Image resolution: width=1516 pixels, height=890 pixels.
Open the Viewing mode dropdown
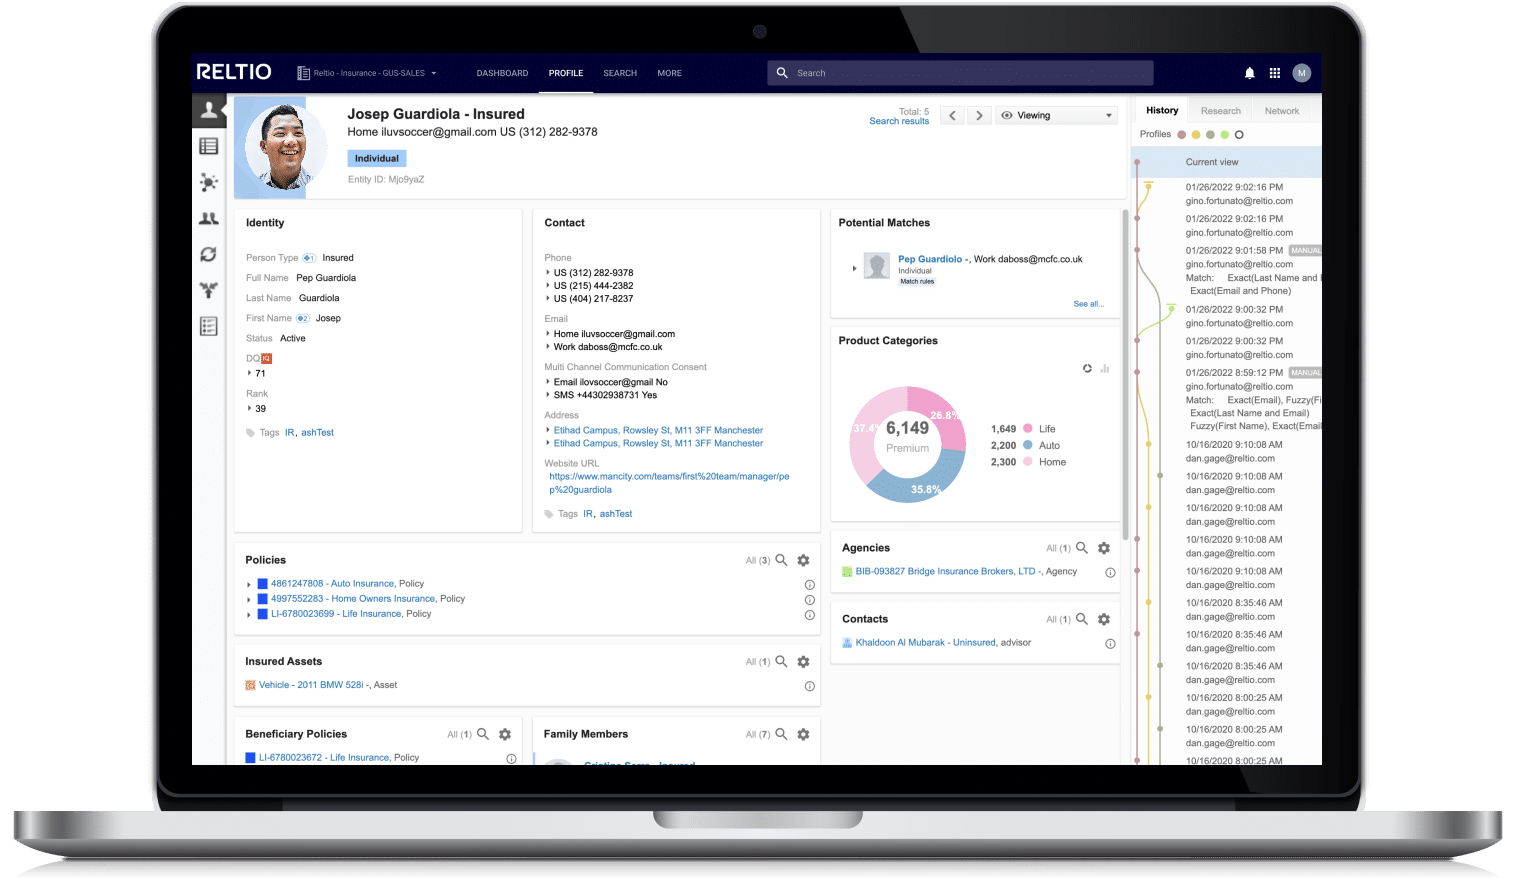(1056, 115)
